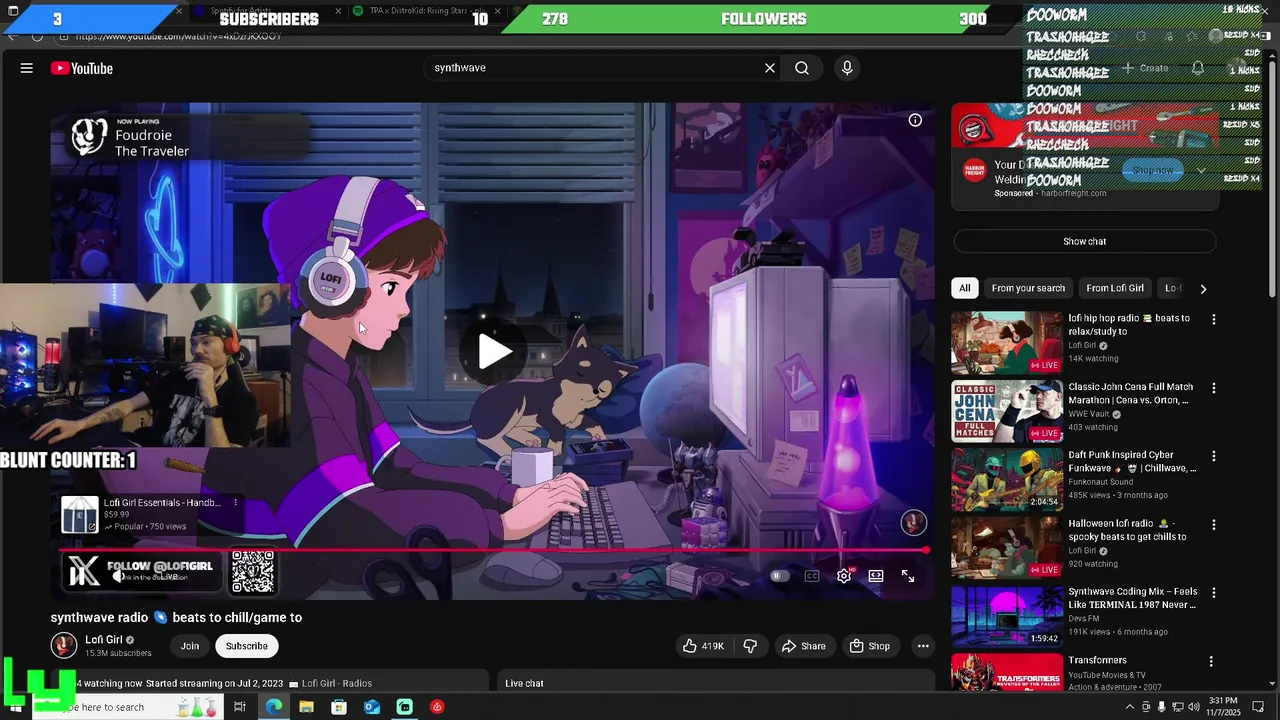Select the From your search chip
The image size is (1280, 720).
click(1028, 288)
